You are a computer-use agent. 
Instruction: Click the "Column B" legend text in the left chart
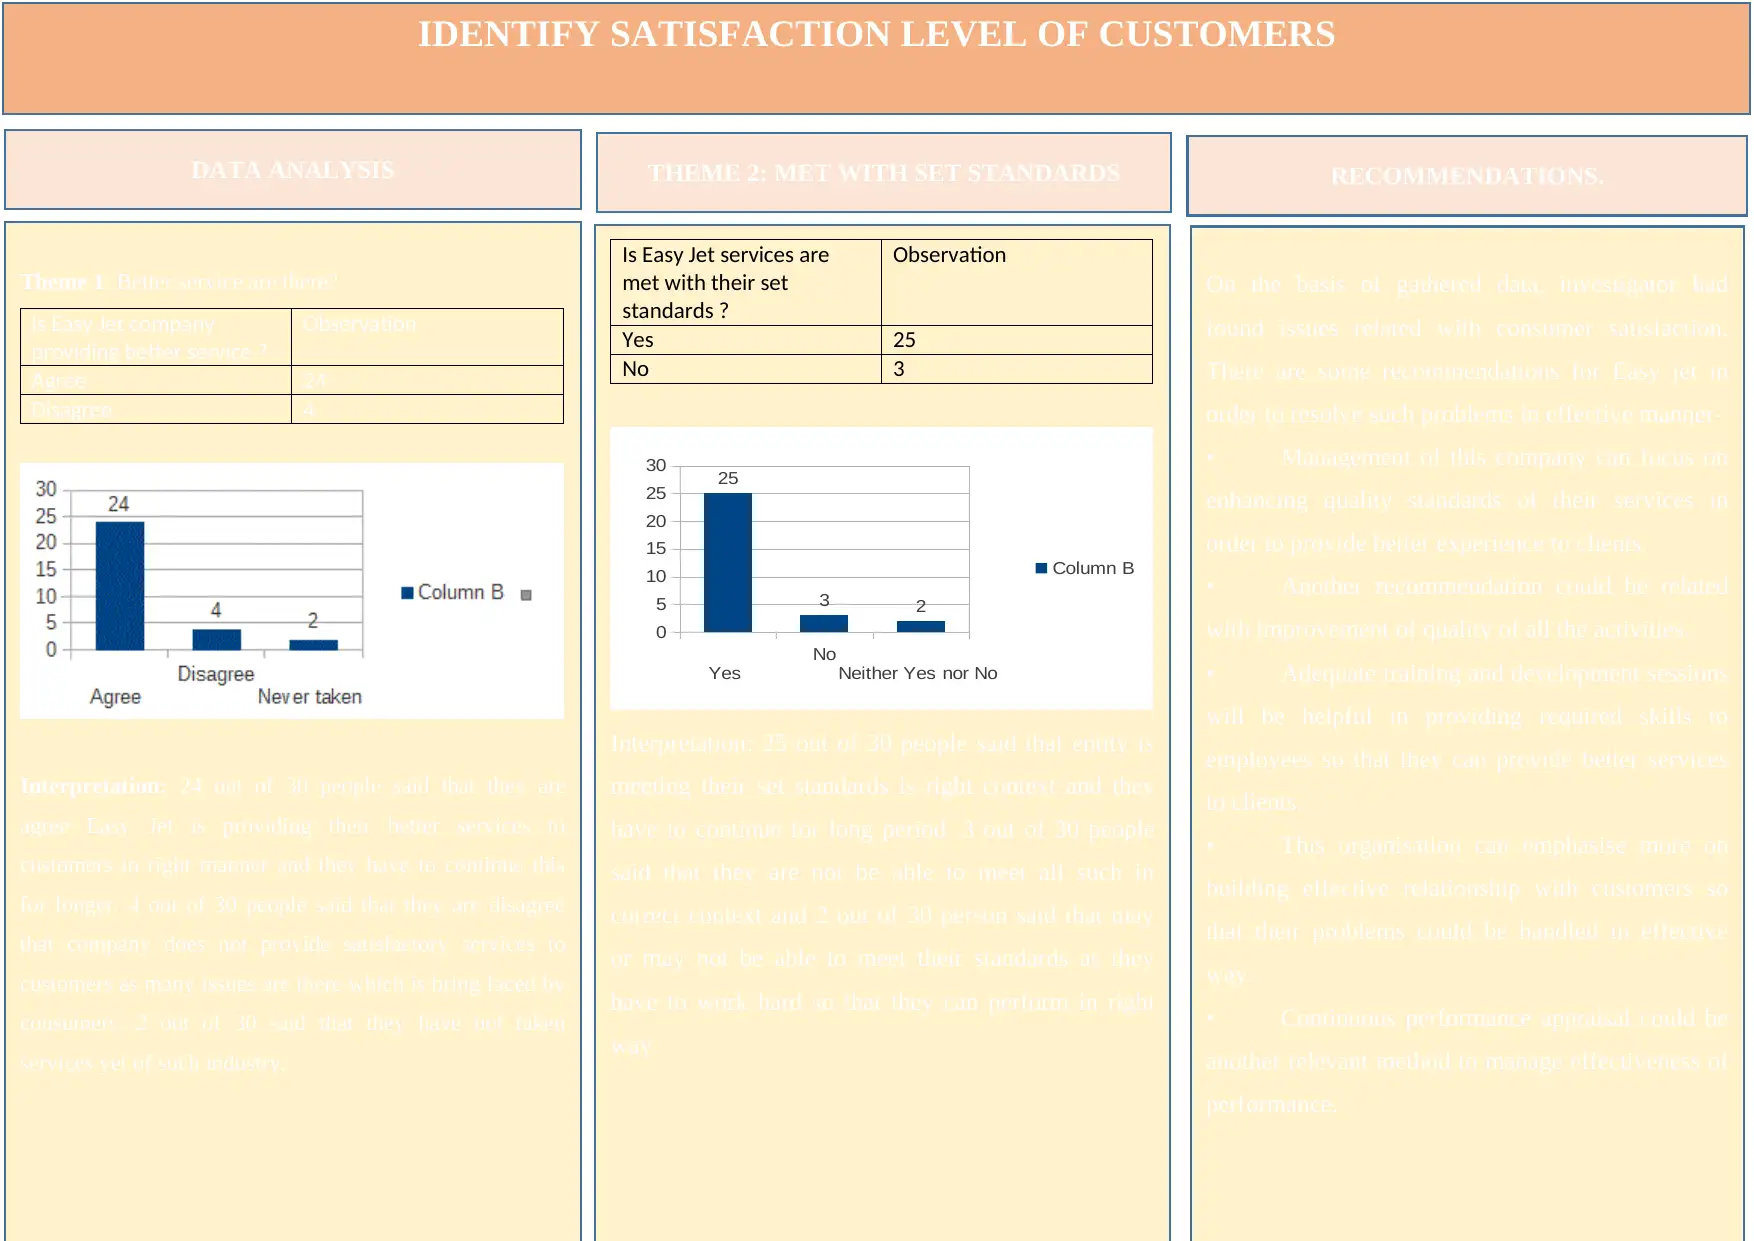click(x=461, y=592)
